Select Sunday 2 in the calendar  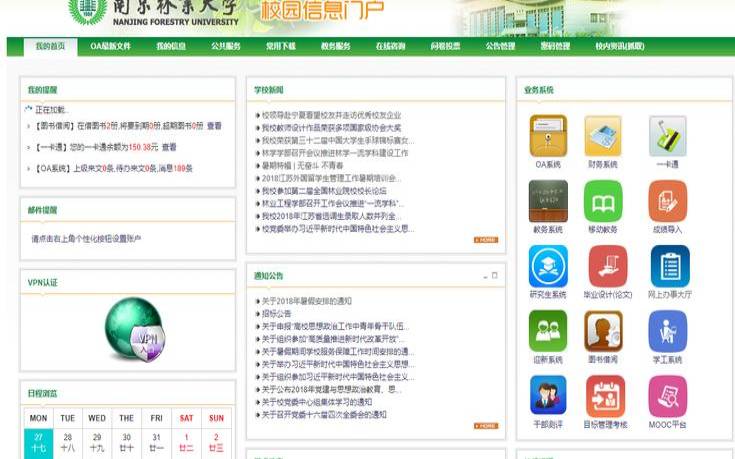(x=216, y=443)
